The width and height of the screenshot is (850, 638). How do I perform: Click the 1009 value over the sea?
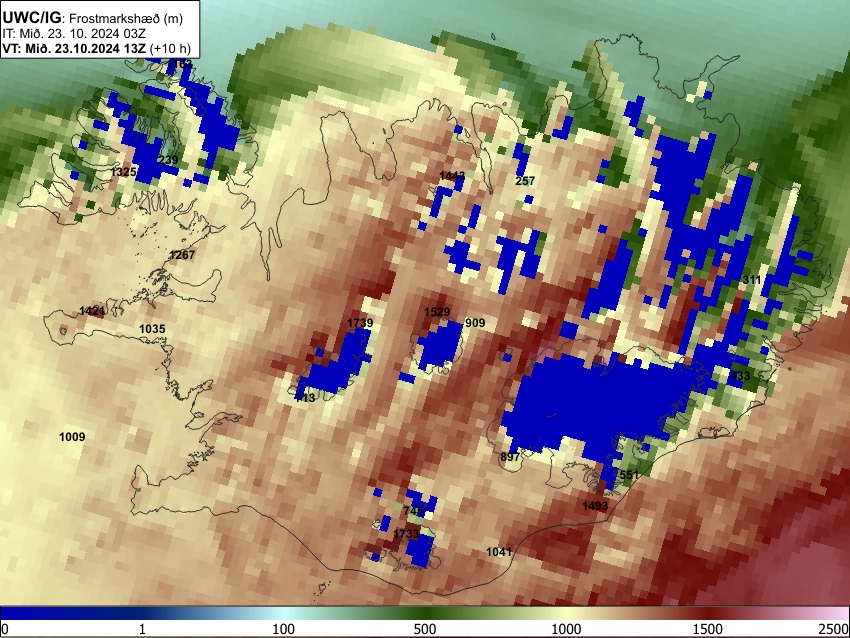(72, 437)
